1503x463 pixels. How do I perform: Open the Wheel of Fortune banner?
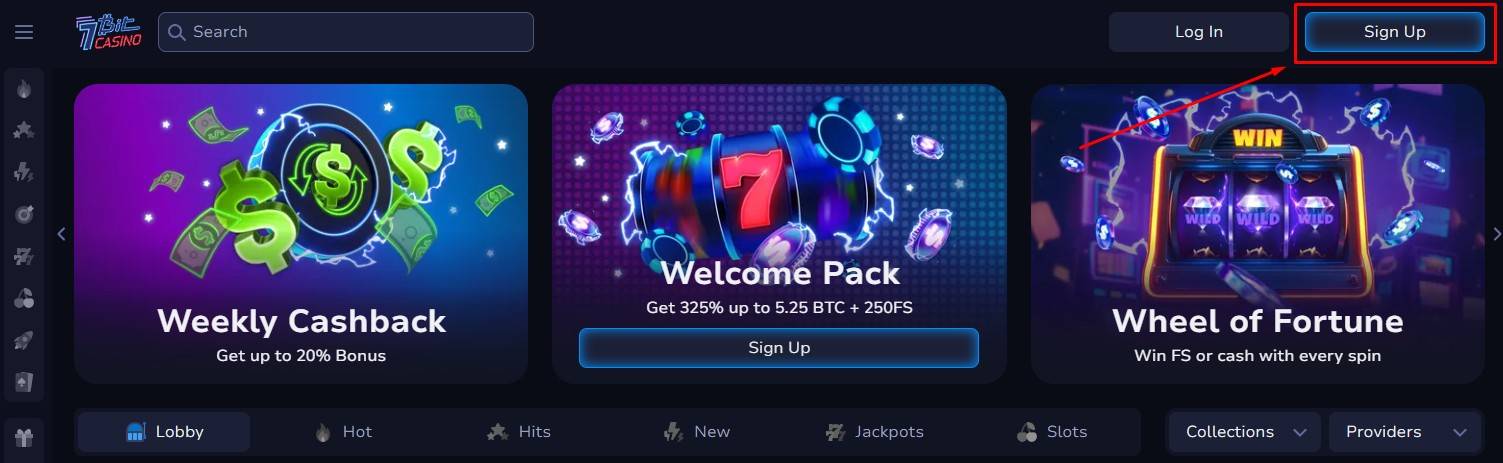pos(1257,234)
